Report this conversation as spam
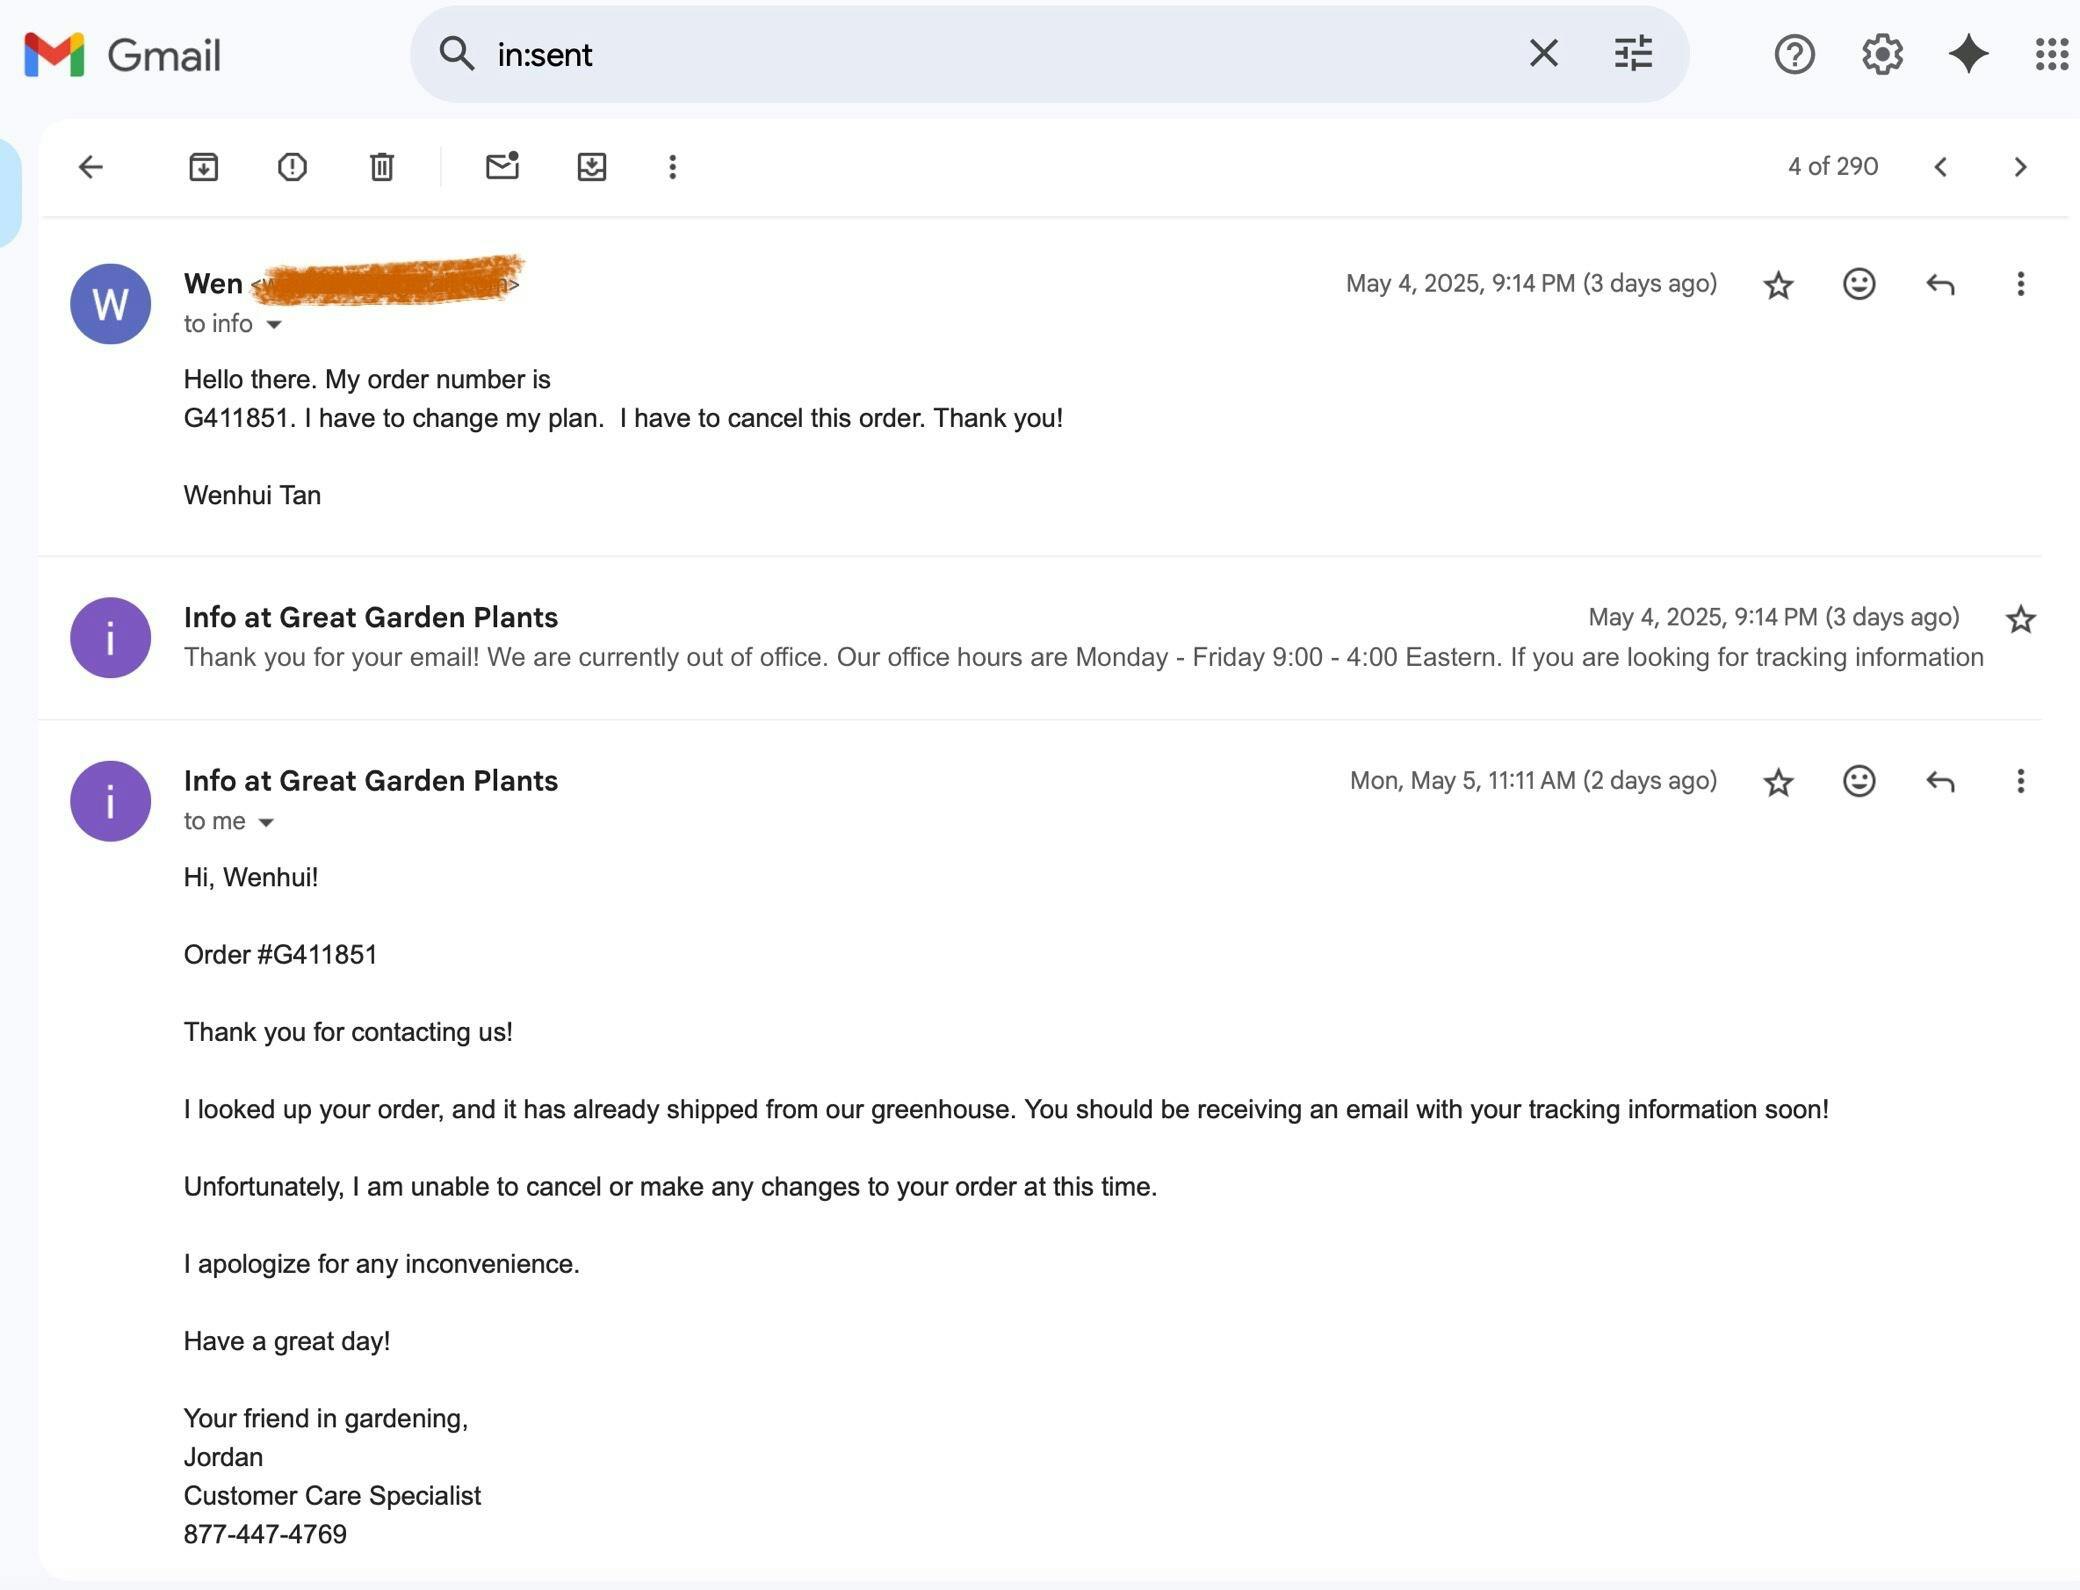2080x1590 pixels. (x=292, y=167)
